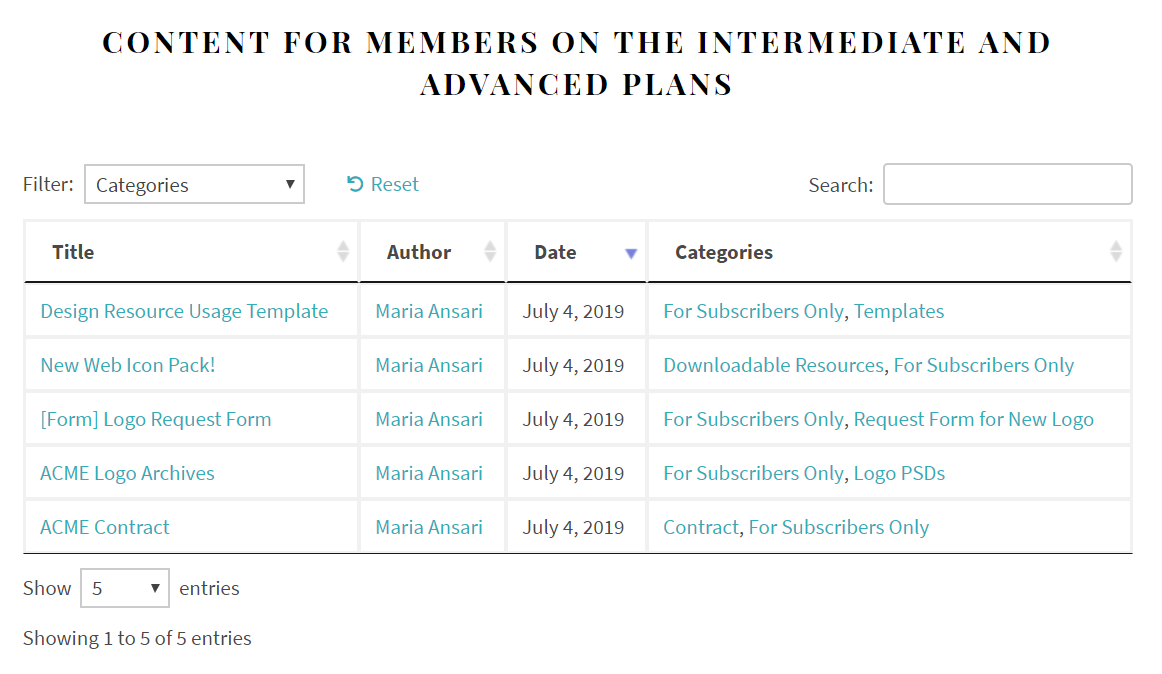
Task: Open the [Form] Logo Request Form post
Action: 156,420
